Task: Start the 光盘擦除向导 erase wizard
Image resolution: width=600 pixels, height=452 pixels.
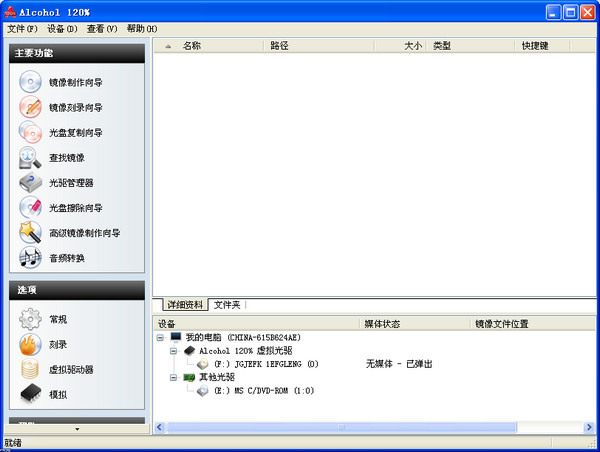Action: (x=31, y=207)
